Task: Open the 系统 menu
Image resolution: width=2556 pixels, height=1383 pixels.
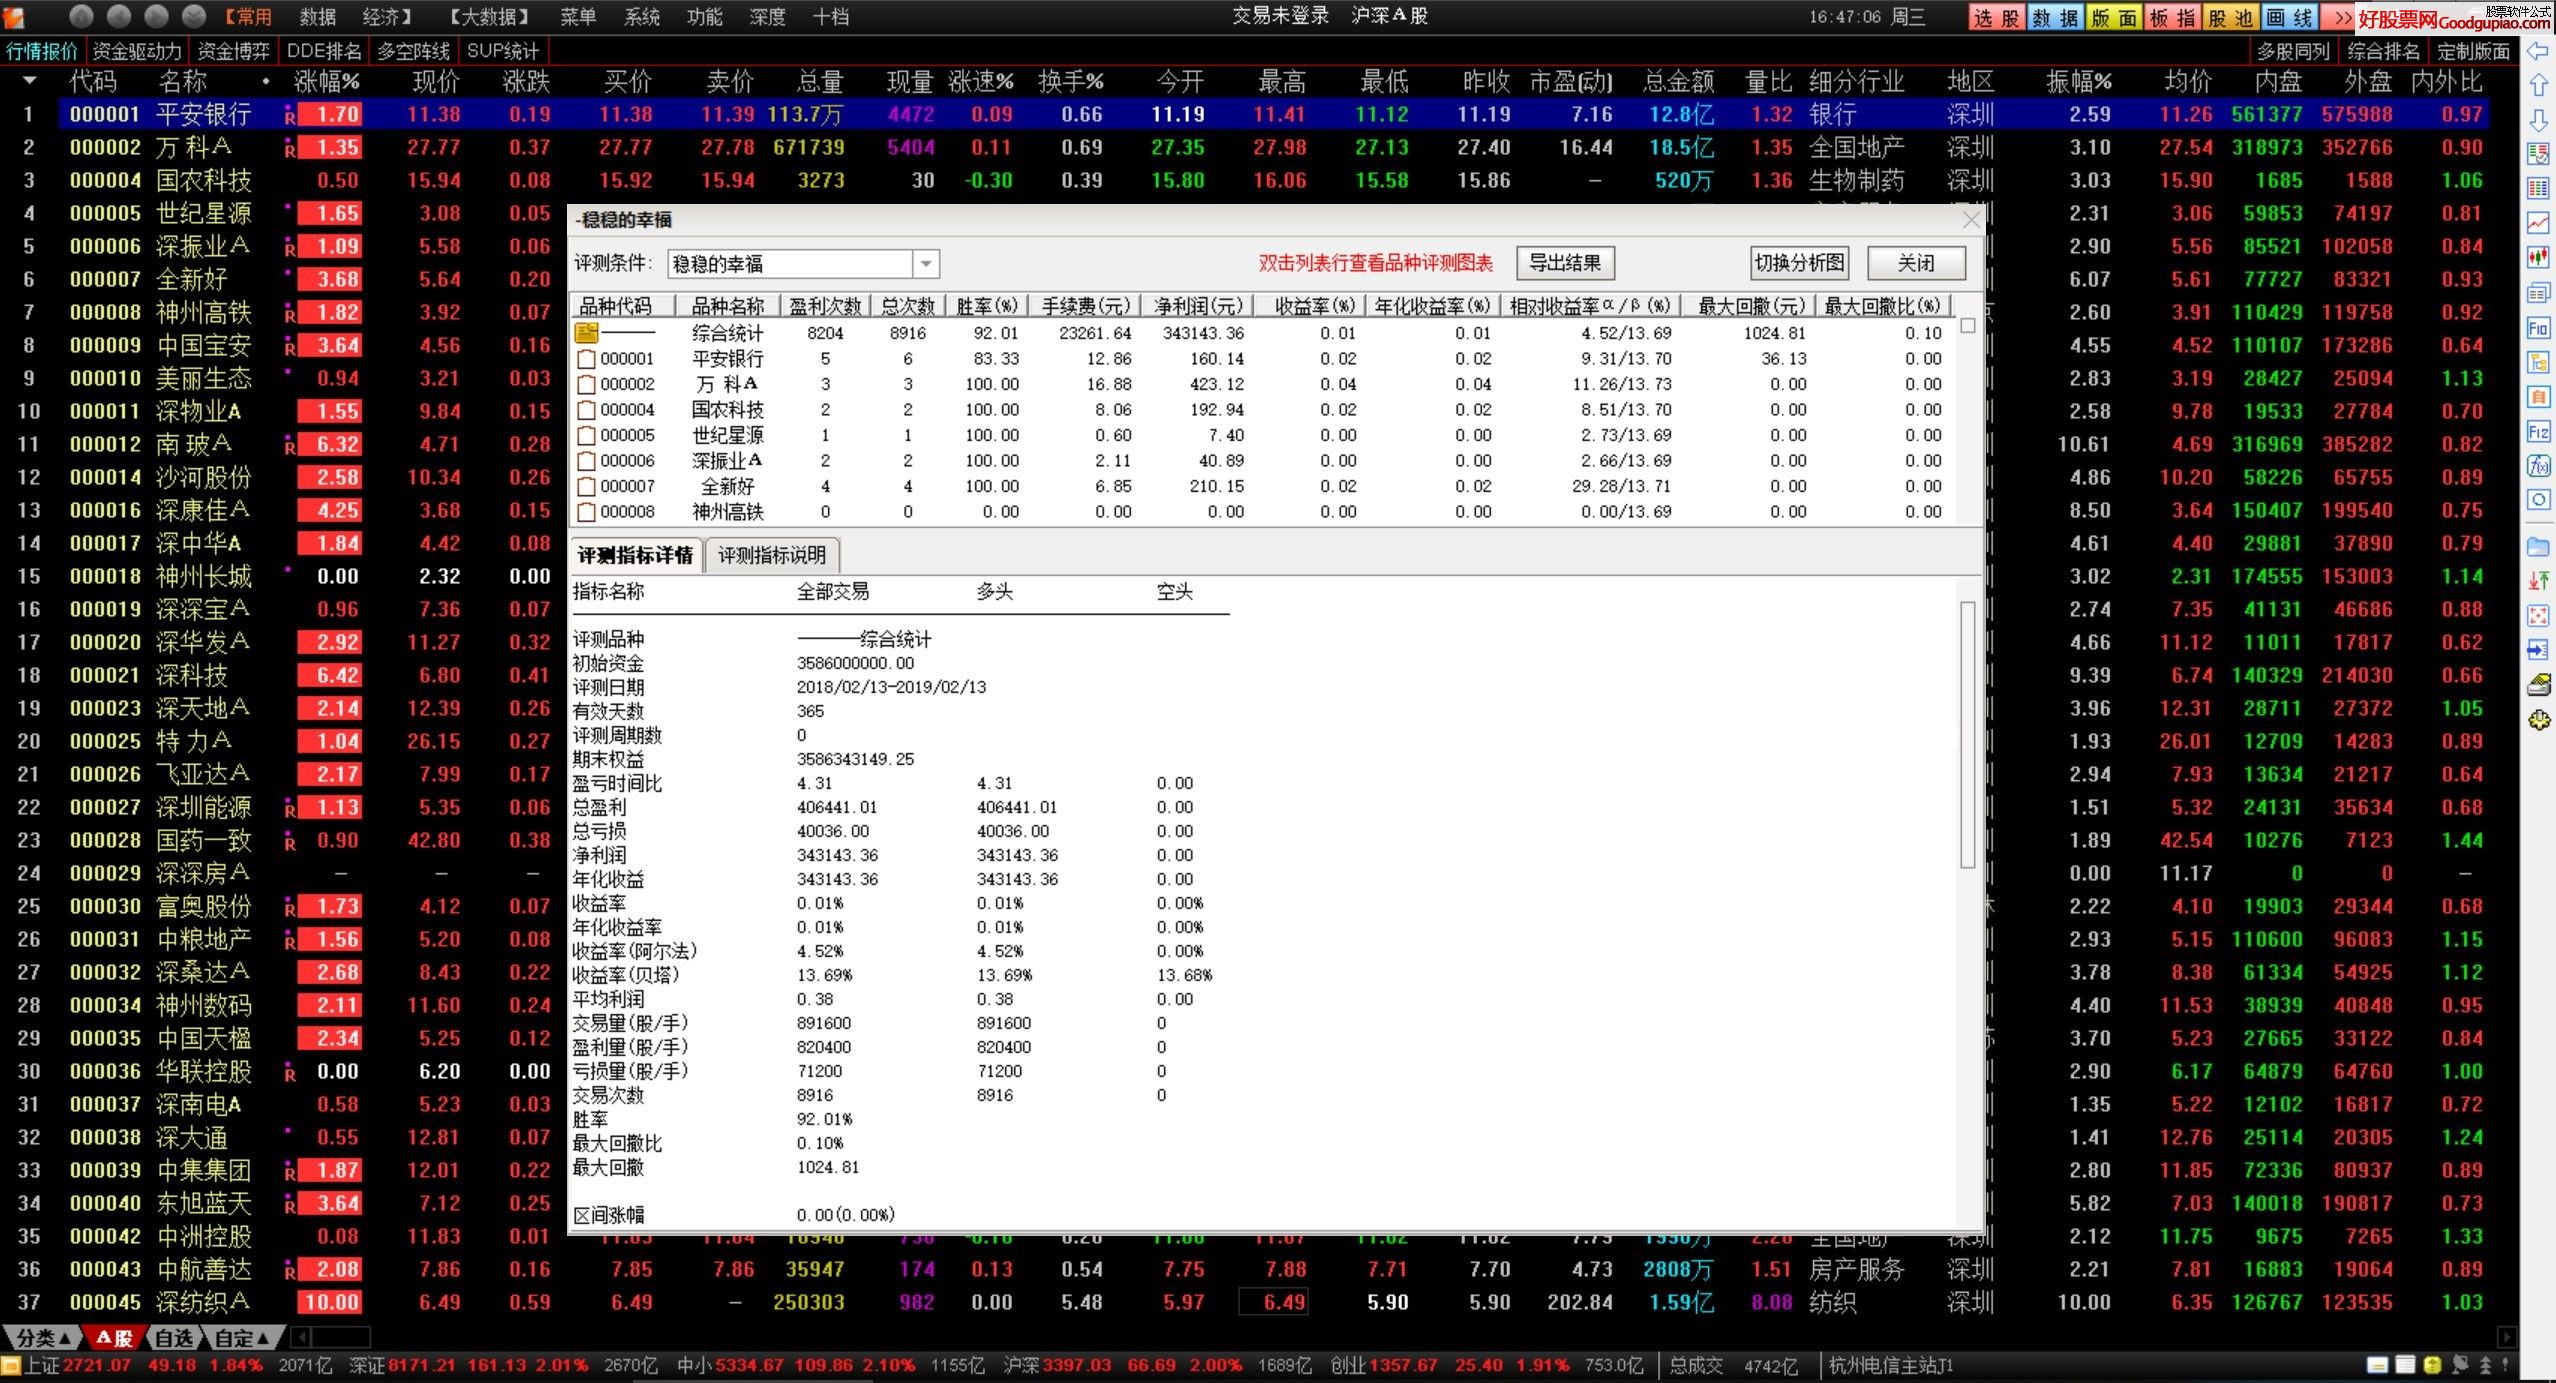Action: tap(641, 17)
